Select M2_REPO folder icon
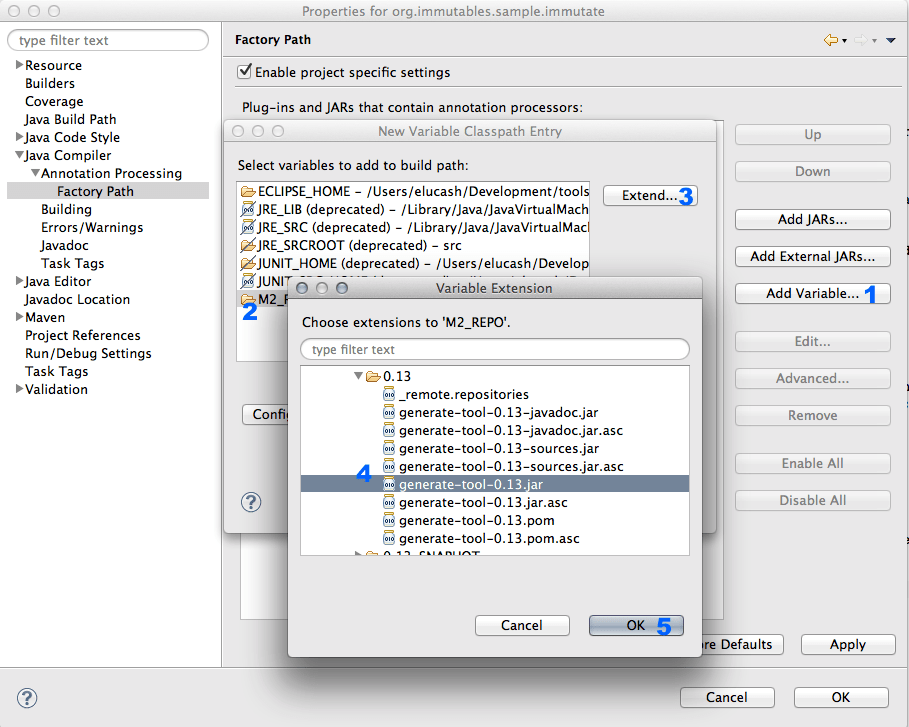The image size is (909, 727). pyautogui.click(x=248, y=299)
